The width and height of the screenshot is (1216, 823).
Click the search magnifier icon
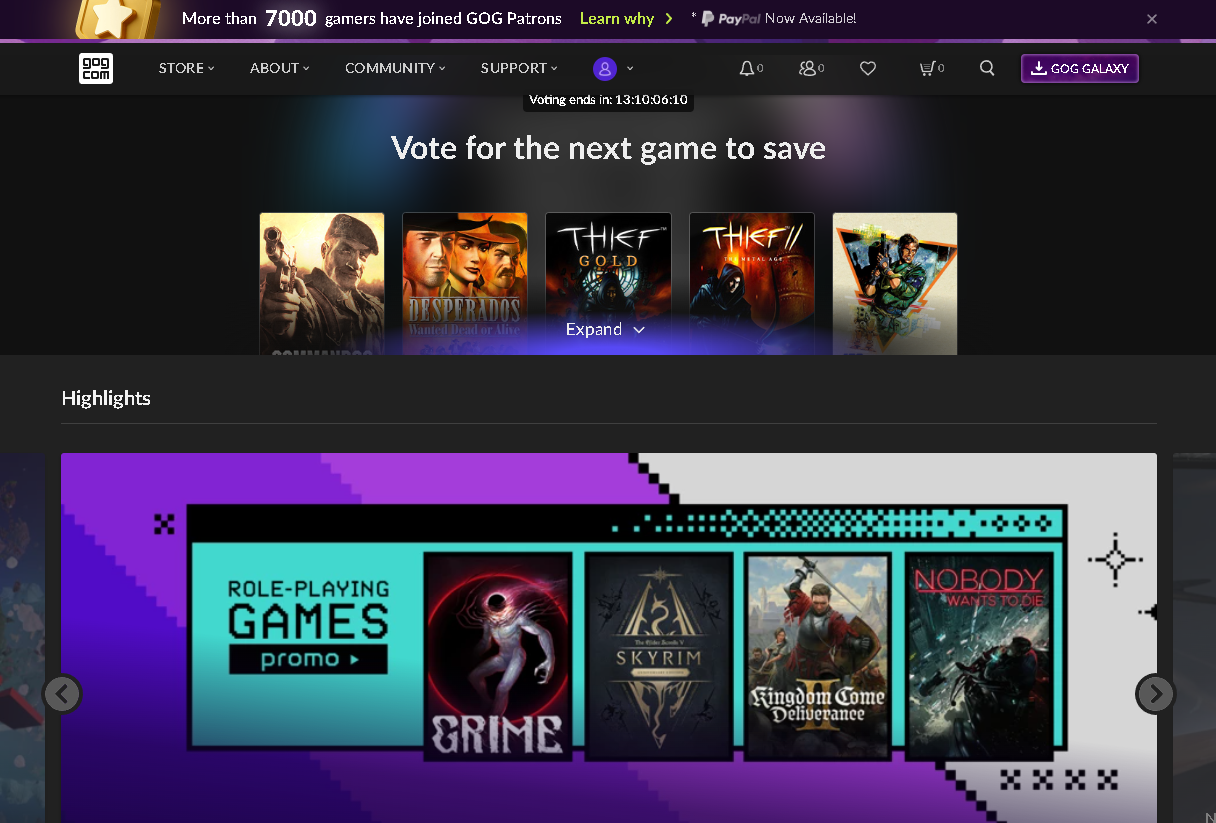tap(987, 68)
